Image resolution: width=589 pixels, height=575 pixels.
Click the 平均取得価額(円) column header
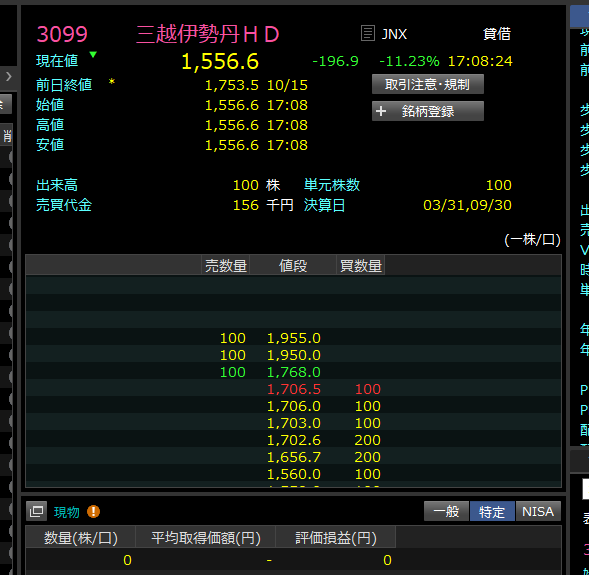click(206, 538)
